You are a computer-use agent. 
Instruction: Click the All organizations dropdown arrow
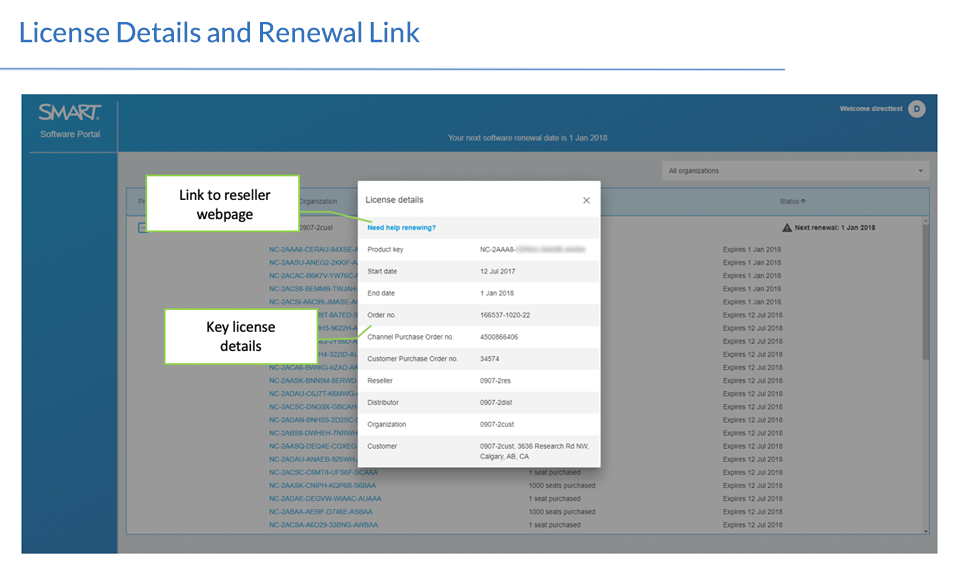point(920,171)
